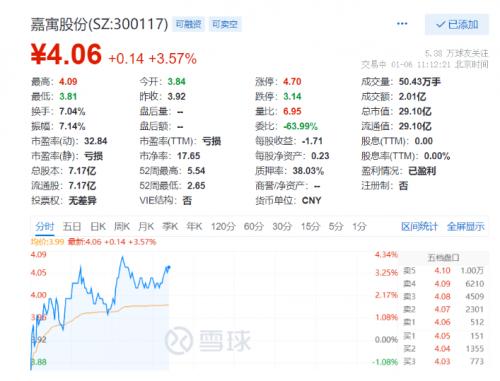Click the 可融资 tag badge
Image resolution: width=500 pixels, height=381 pixels.
188,24
